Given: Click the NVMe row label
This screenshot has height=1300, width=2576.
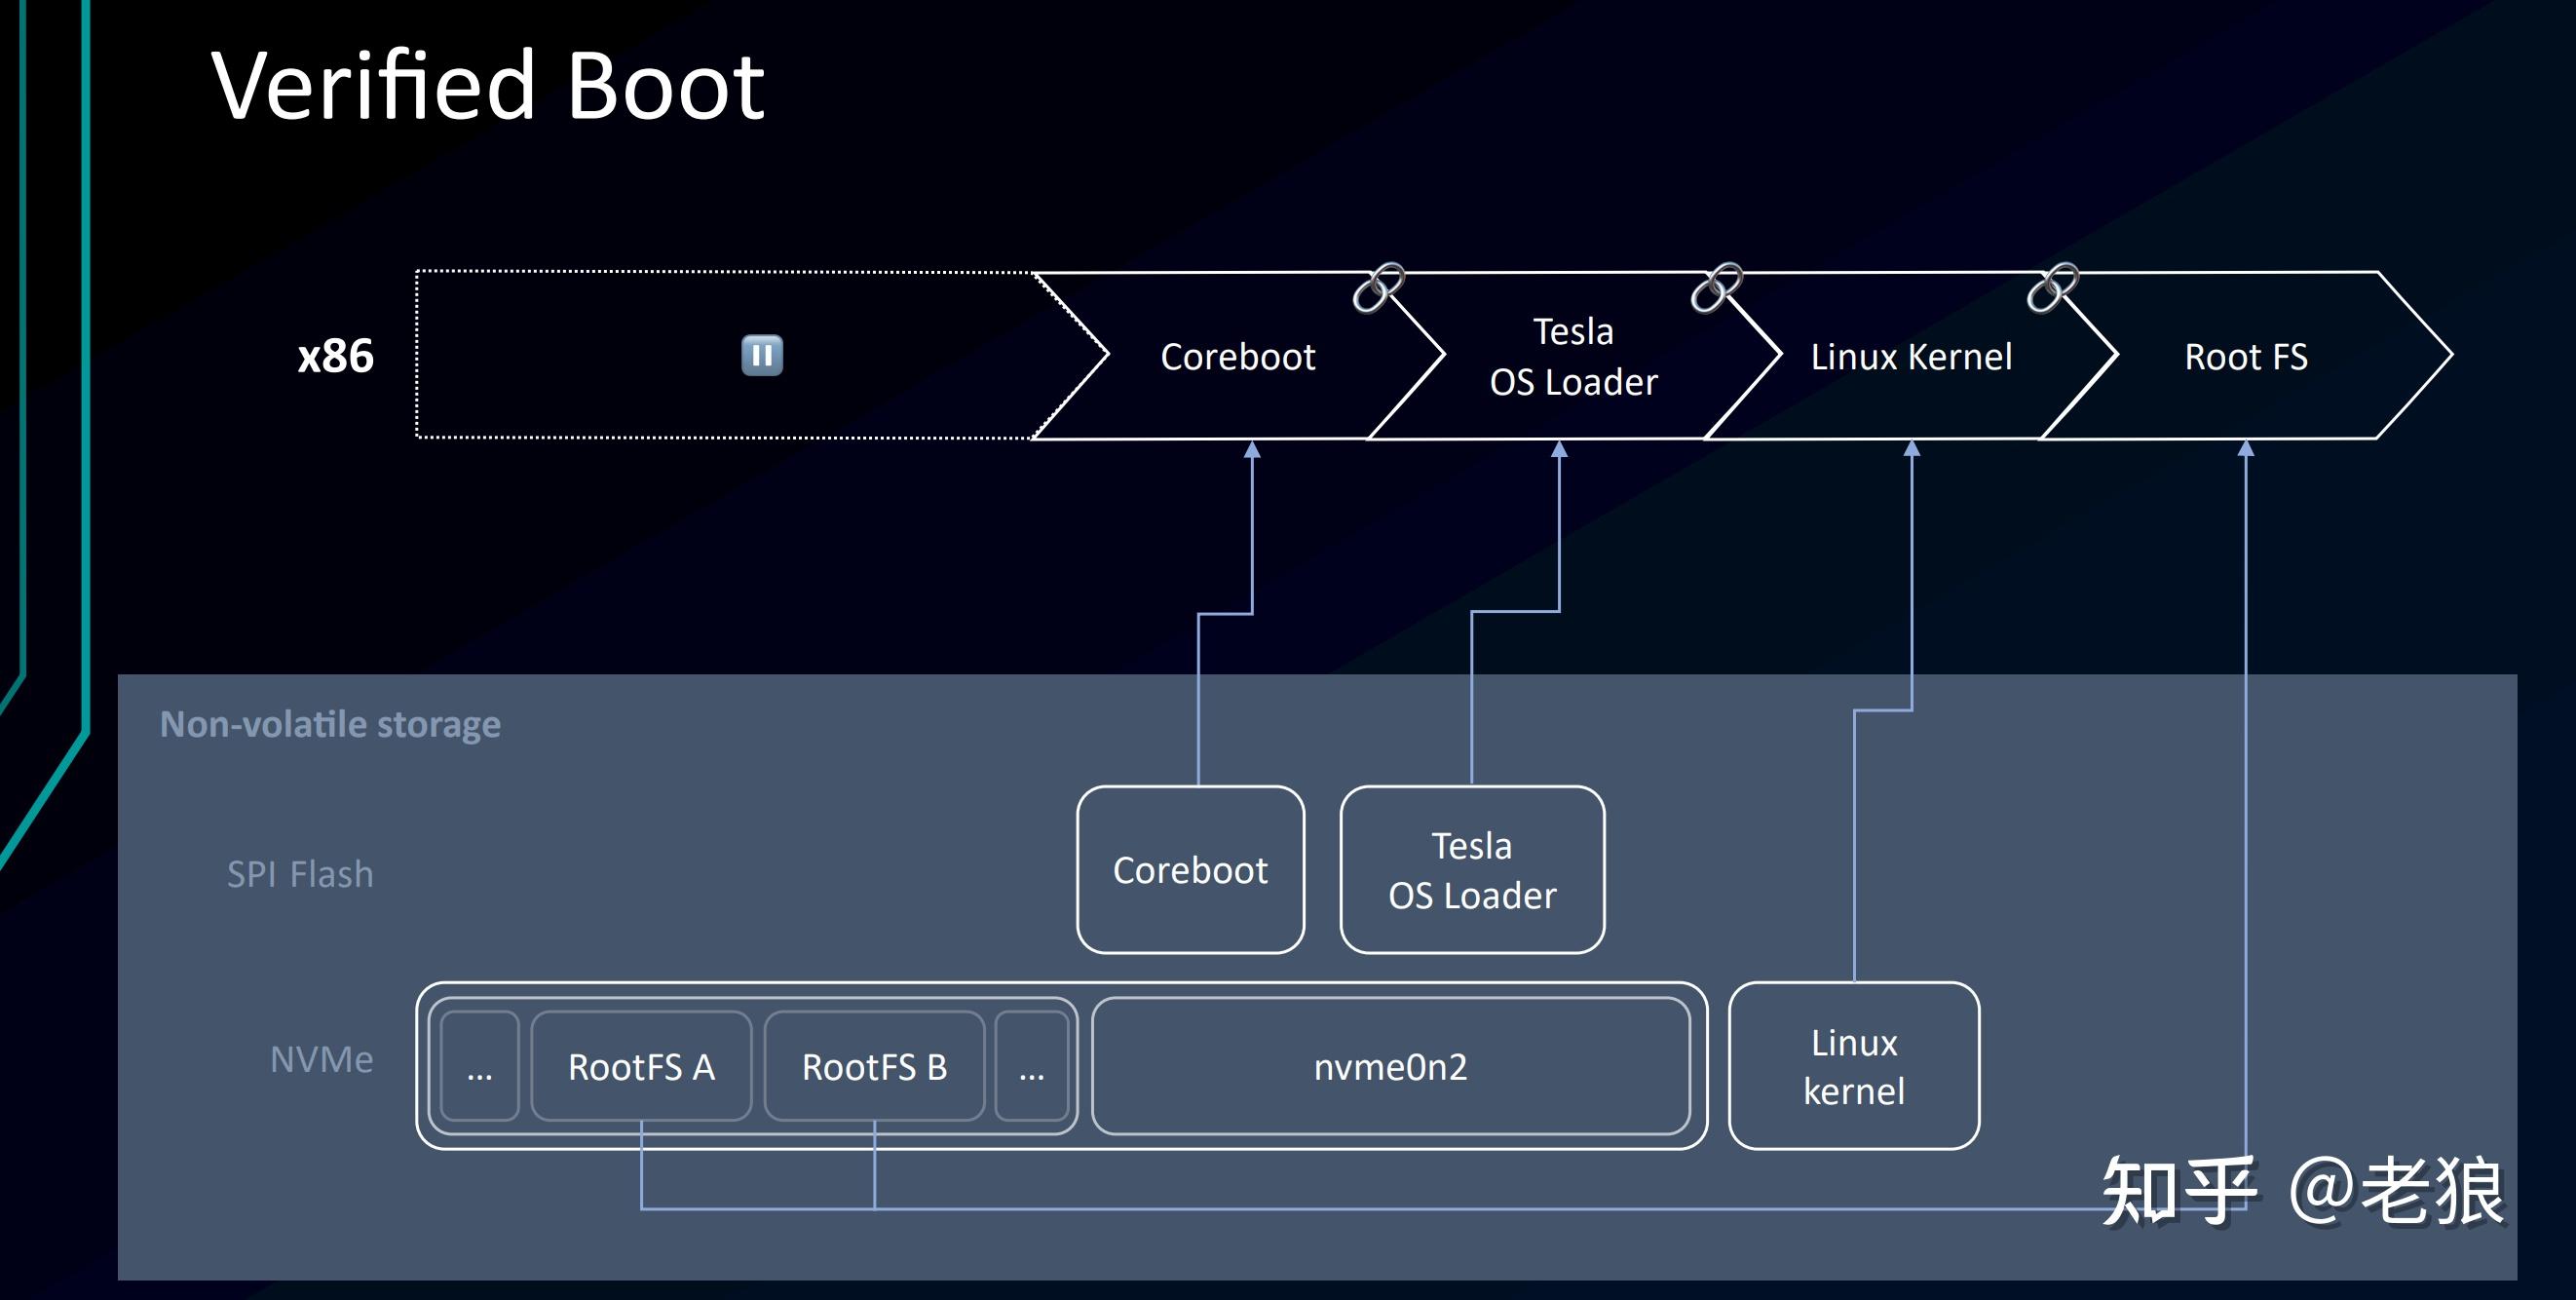Looking at the screenshot, I should (x=321, y=1059).
